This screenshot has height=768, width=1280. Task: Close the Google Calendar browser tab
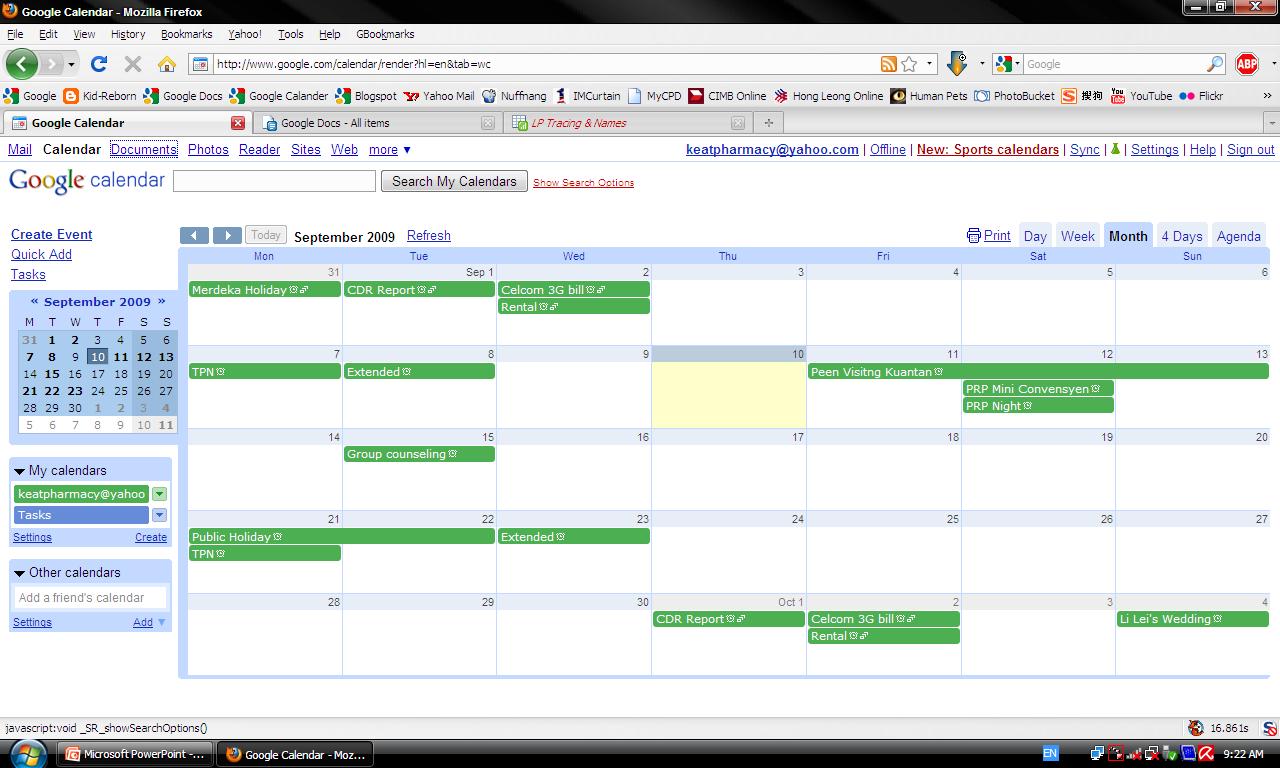(x=238, y=123)
